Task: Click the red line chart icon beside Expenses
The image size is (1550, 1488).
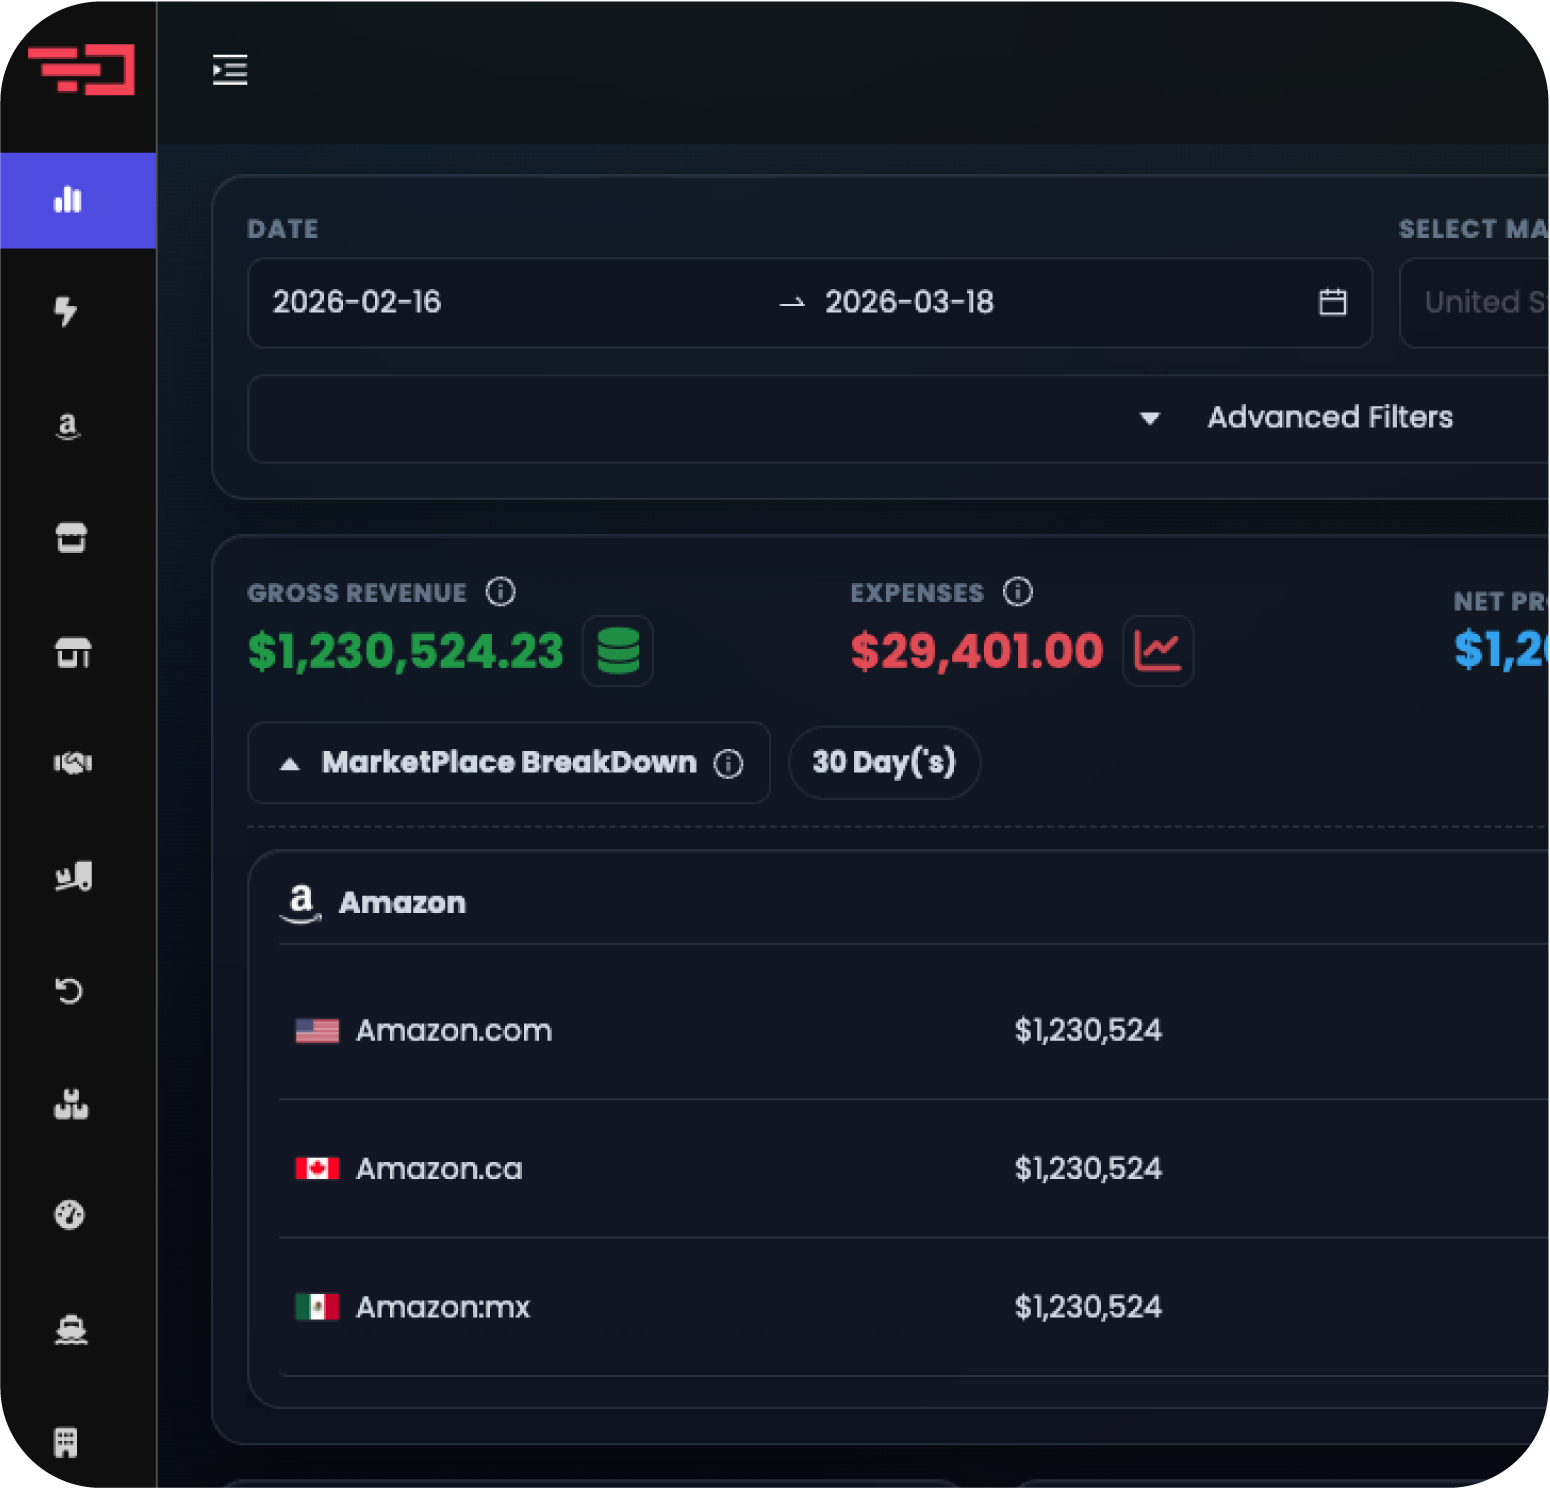Action: pyautogui.click(x=1157, y=651)
